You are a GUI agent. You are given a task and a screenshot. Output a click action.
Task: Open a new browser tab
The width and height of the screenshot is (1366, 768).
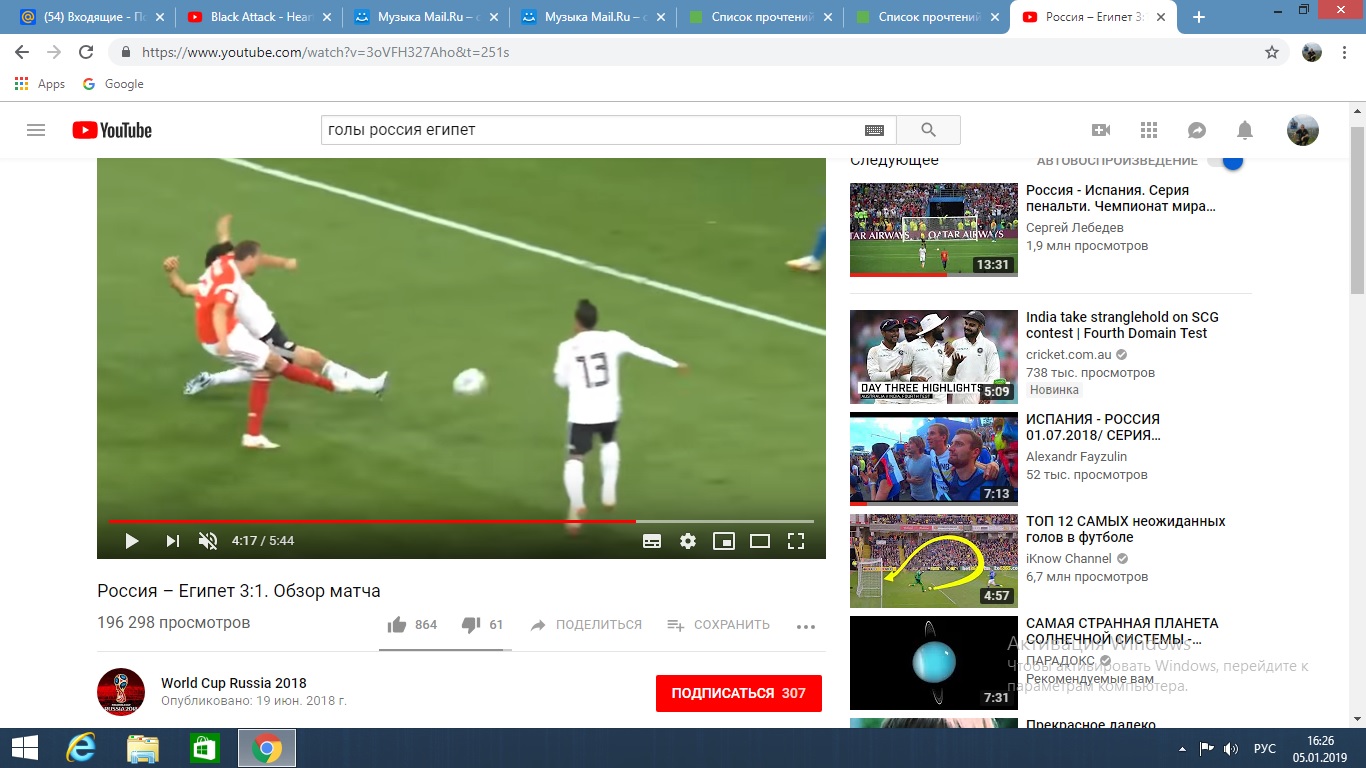pos(1199,17)
